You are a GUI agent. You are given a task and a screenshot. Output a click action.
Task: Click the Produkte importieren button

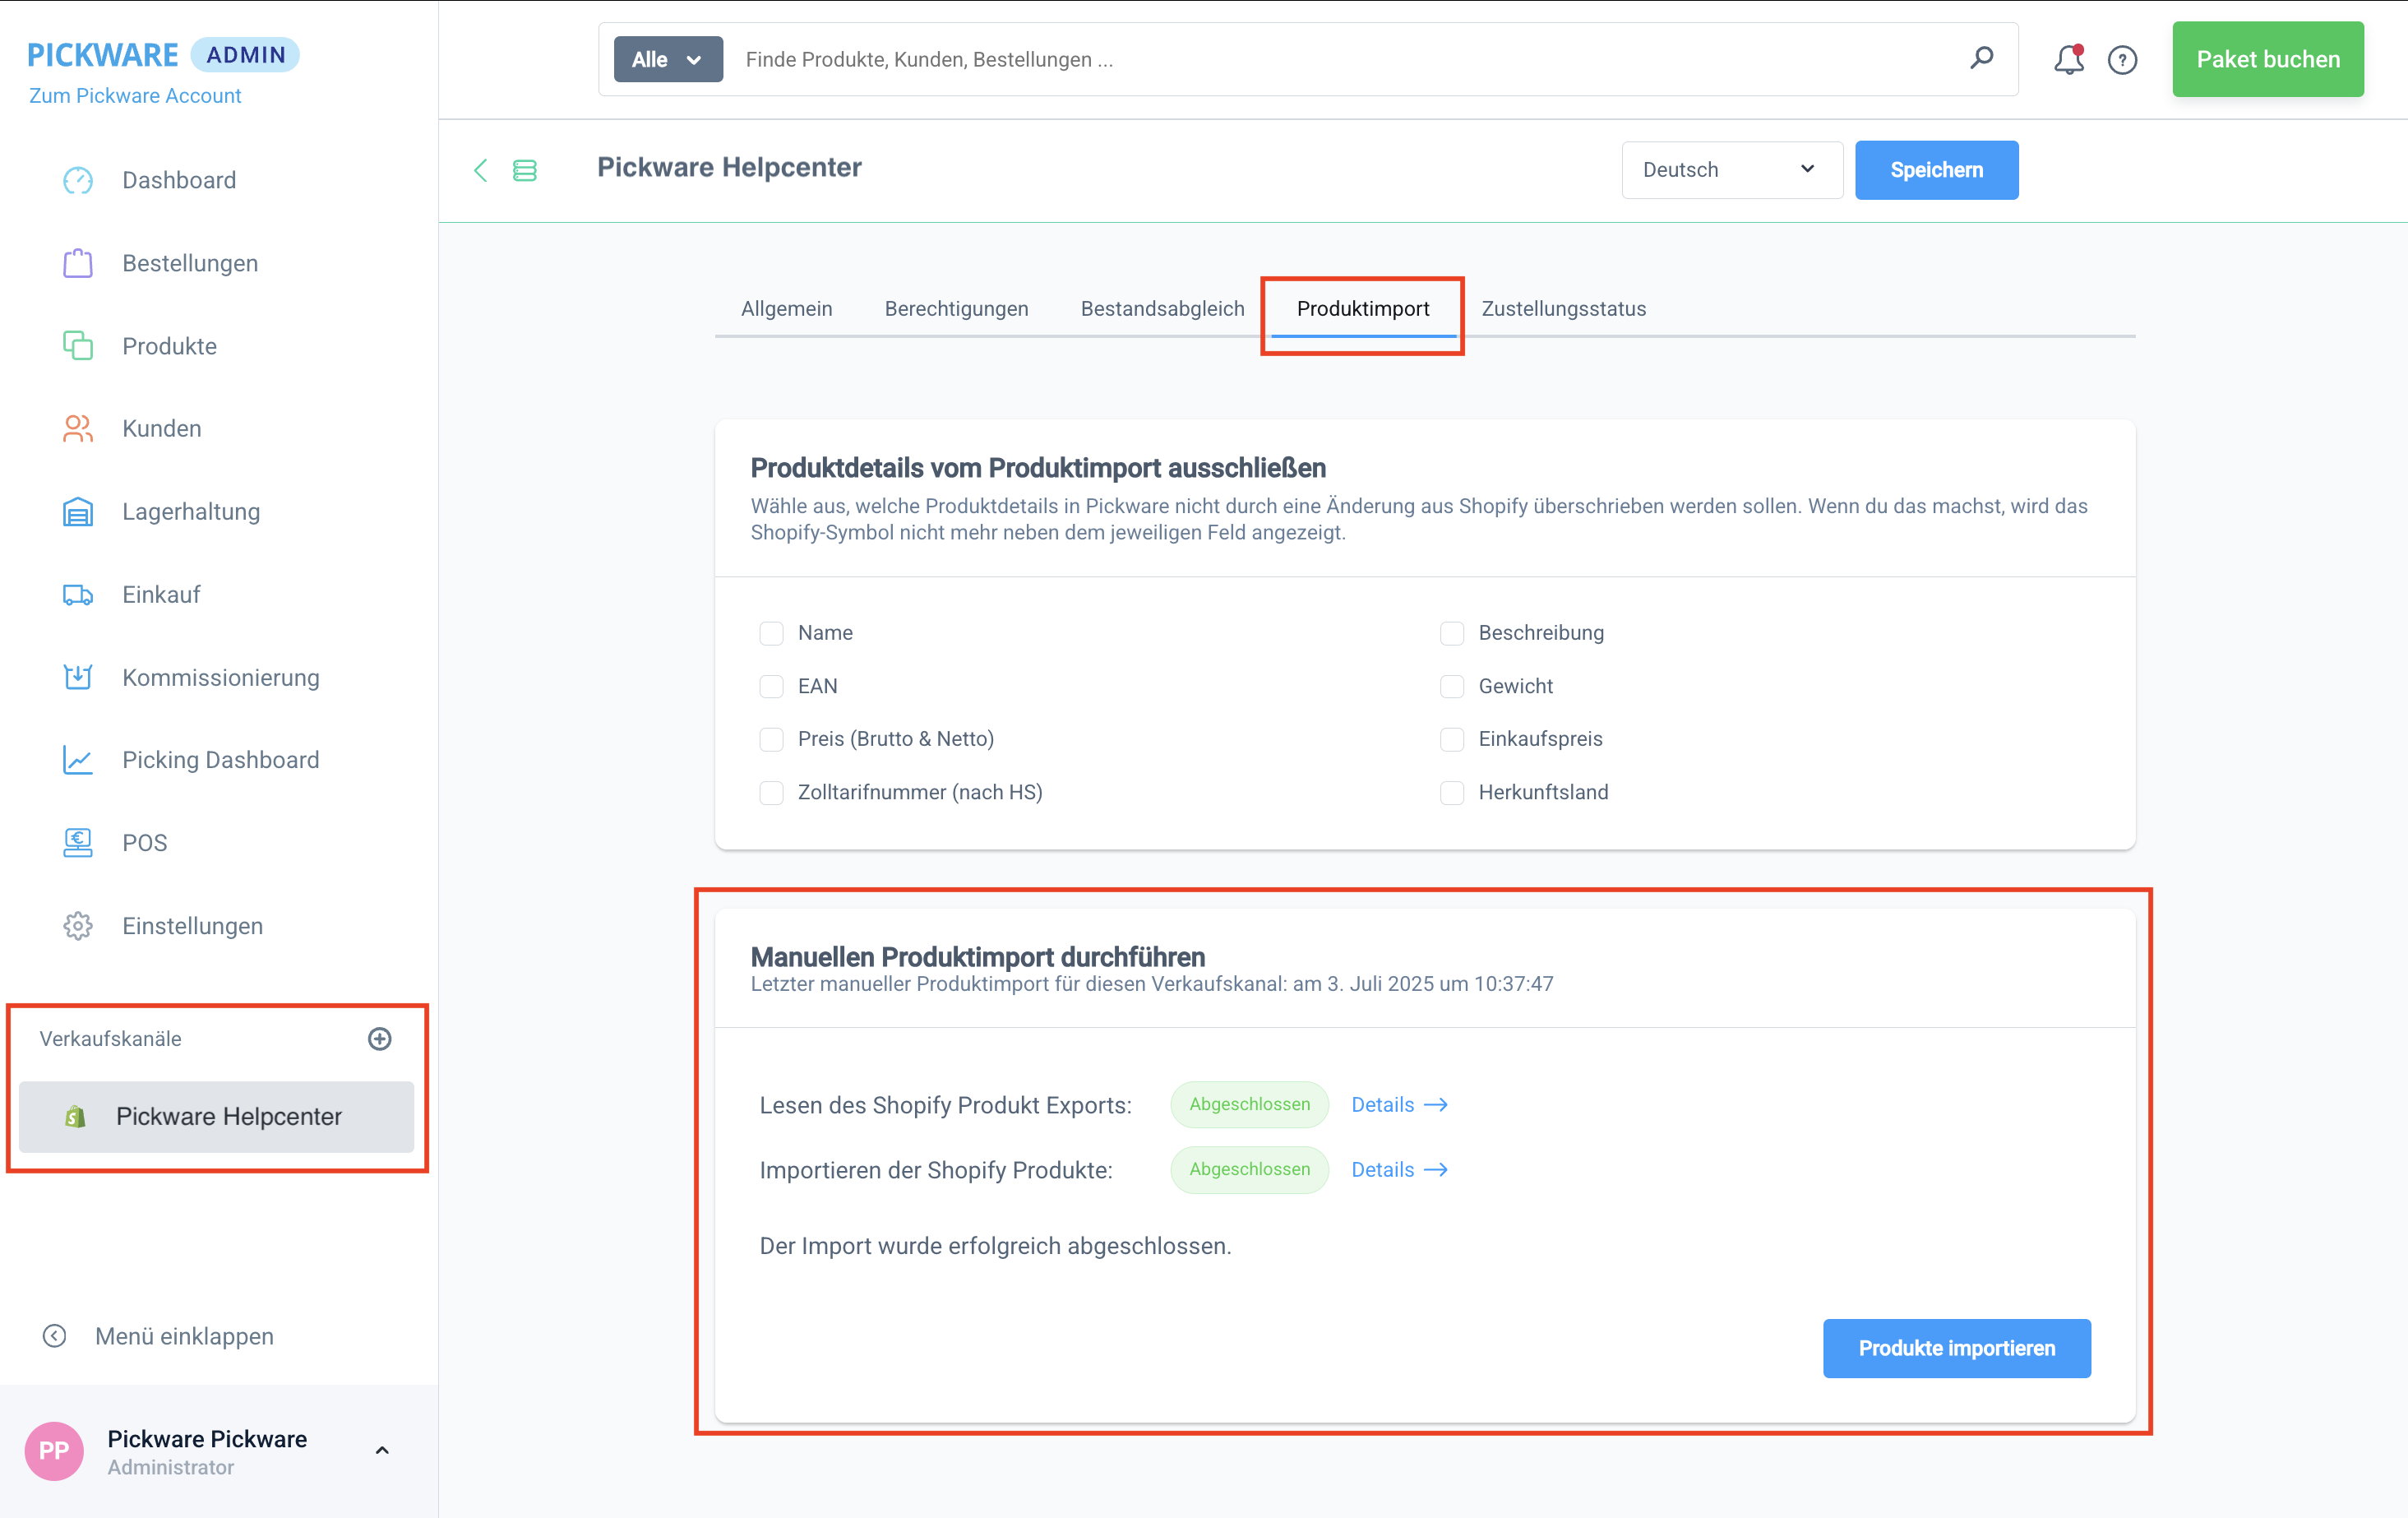point(1955,1348)
